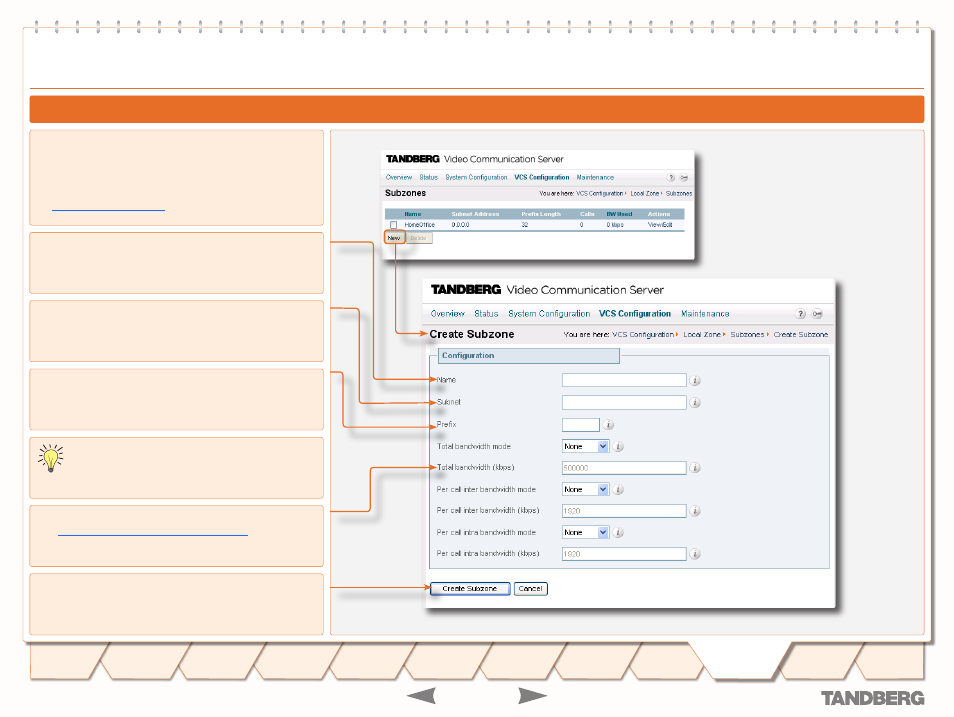954x717 pixels.
Task: Open help icon in Create Subzone window
Action: click(x=801, y=314)
